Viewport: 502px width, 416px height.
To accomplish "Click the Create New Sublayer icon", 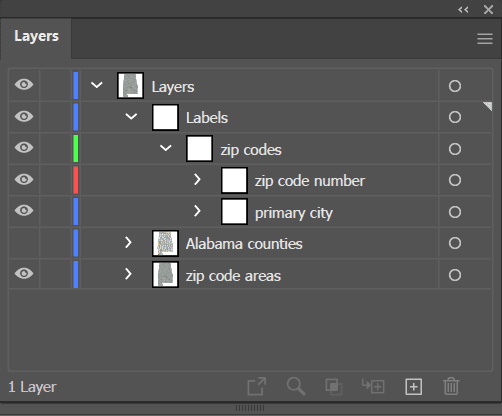I will pos(373,386).
